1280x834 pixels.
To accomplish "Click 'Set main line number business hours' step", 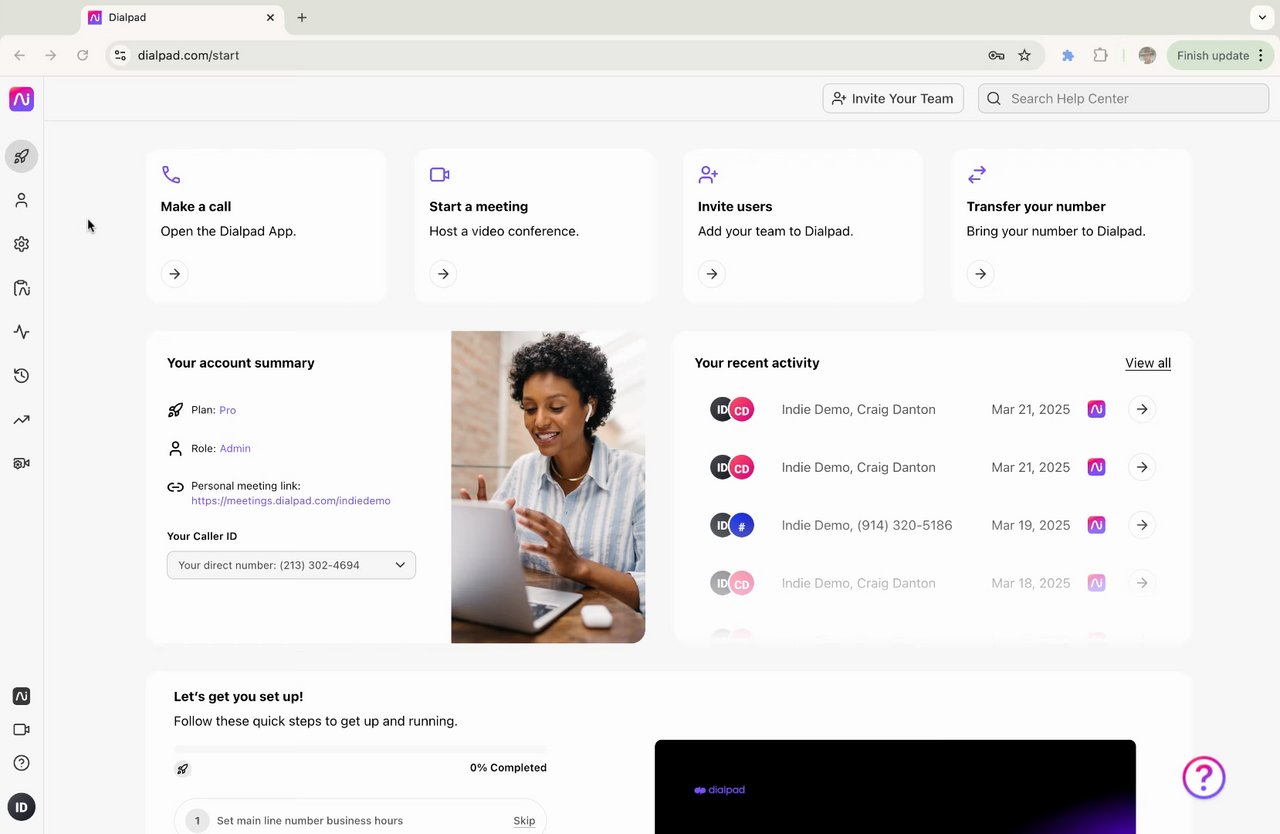I will pyautogui.click(x=310, y=821).
